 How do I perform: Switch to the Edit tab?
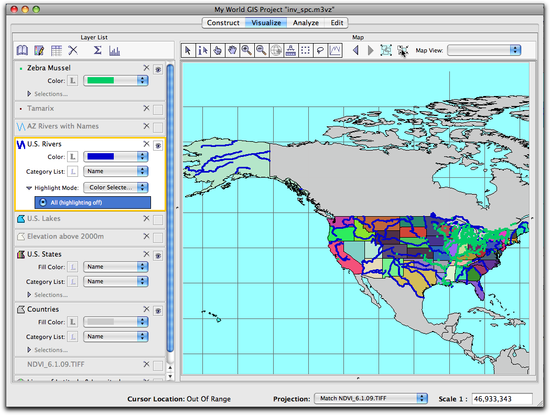point(336,23)
